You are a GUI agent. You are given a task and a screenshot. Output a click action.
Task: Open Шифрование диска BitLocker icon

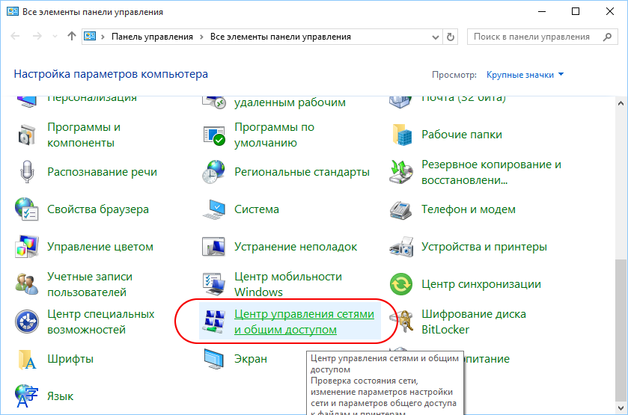tap(402, 321)
